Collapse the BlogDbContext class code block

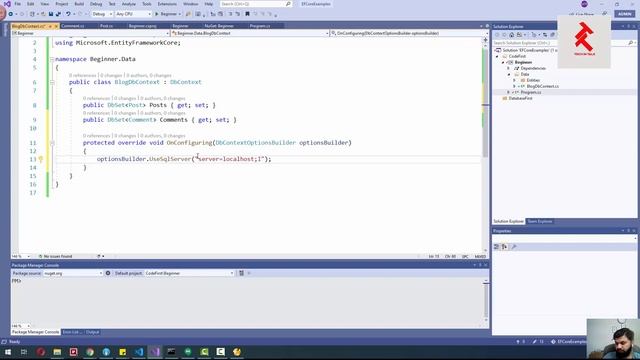tap(52, 82)
